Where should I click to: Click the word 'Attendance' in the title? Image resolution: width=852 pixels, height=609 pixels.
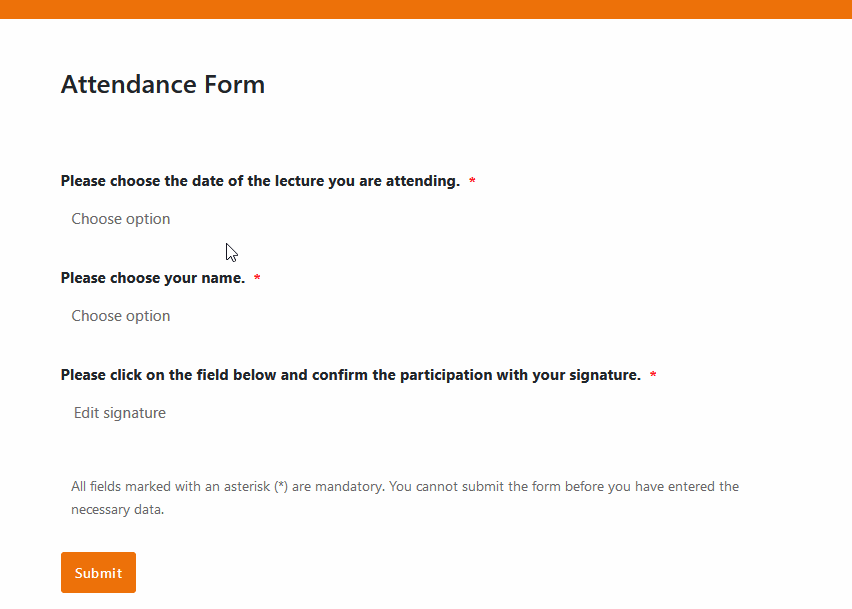coord(129,84)
